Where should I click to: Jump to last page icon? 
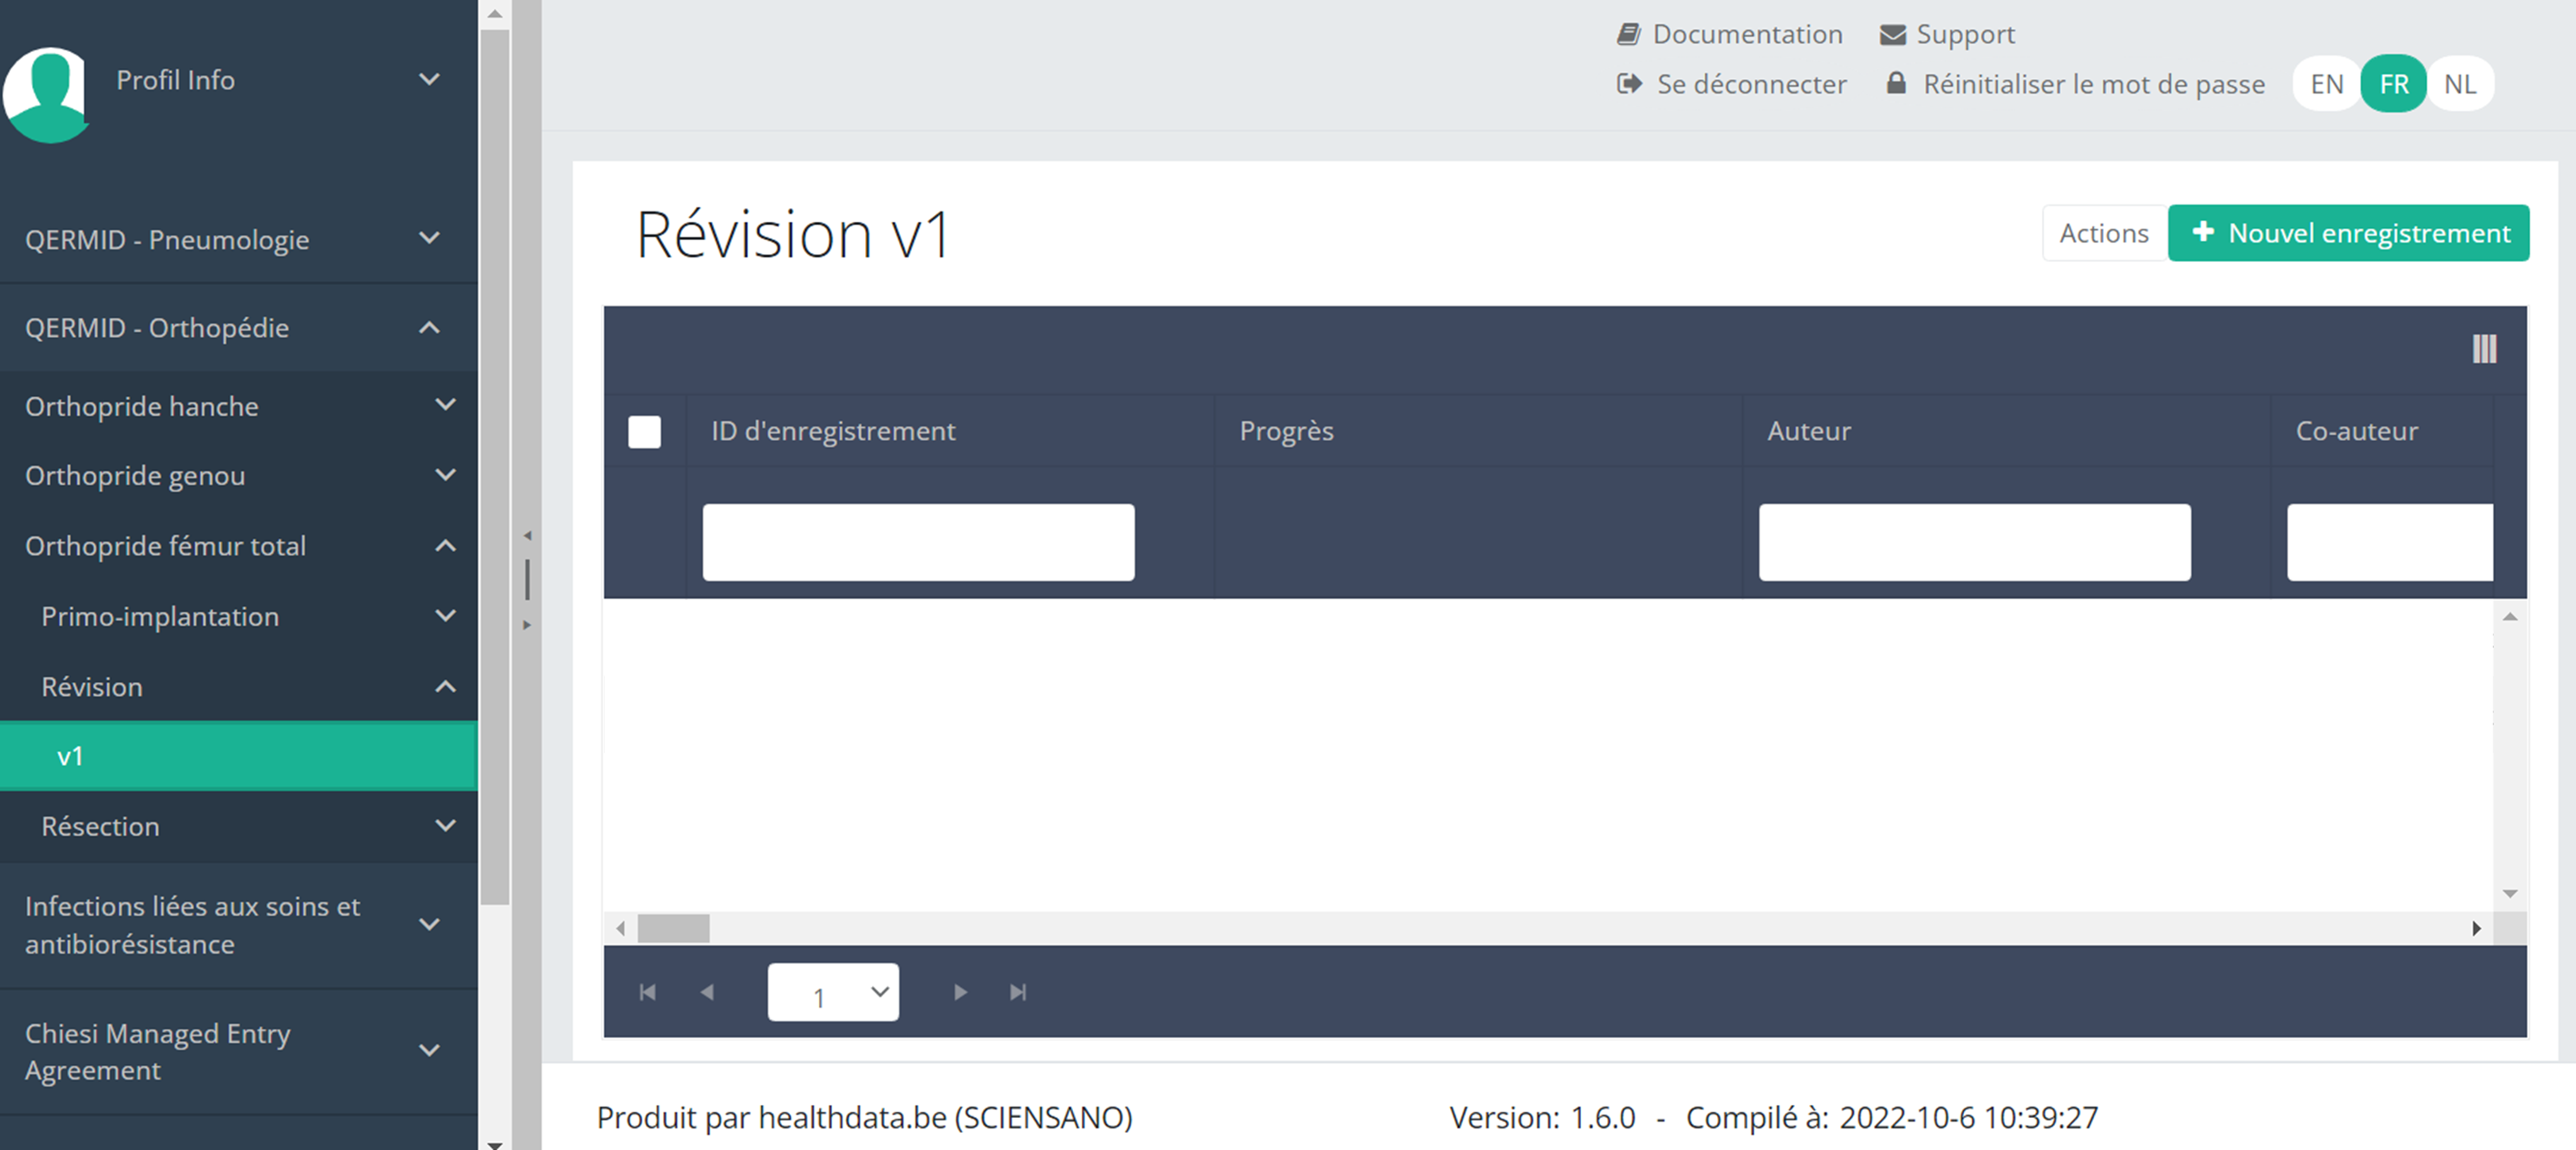[1018, 992]
